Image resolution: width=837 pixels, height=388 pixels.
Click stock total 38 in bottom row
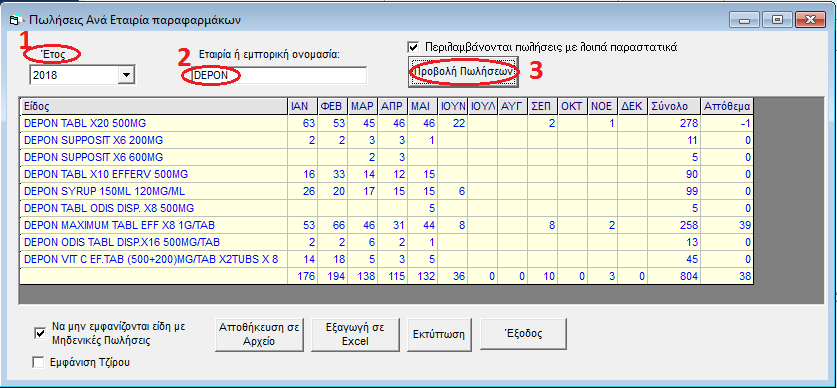[727, 276]
